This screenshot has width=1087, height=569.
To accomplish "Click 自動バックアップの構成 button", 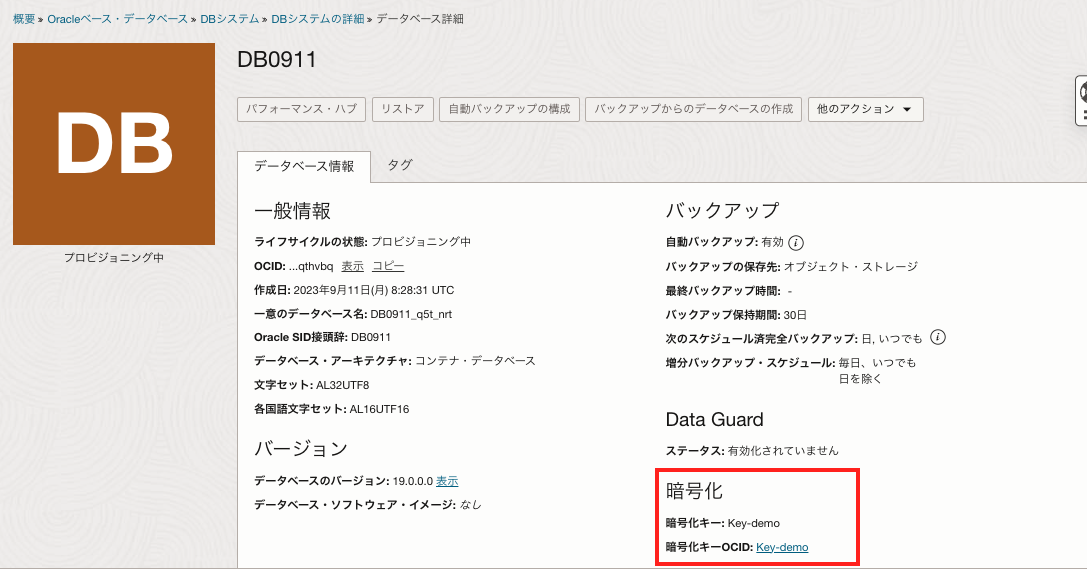I will pos(509,109).
